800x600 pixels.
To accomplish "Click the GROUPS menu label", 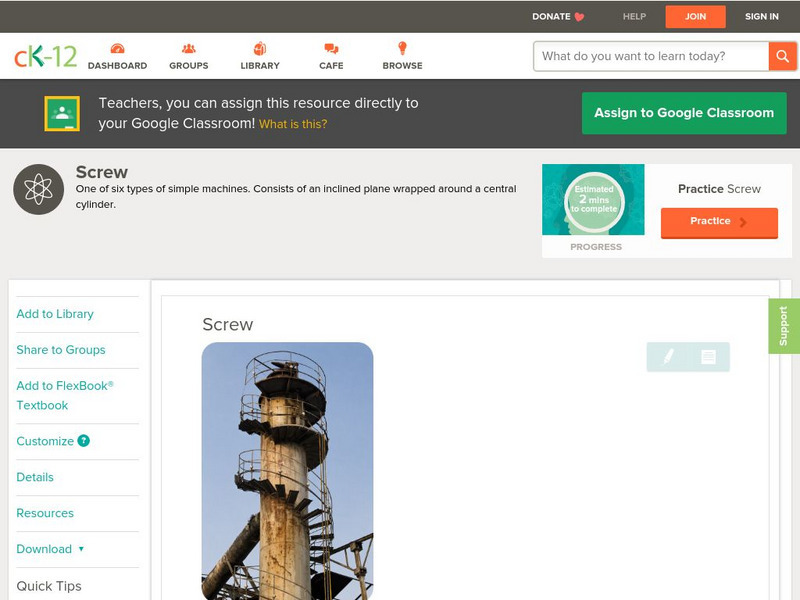I will (x=189, y=66).
